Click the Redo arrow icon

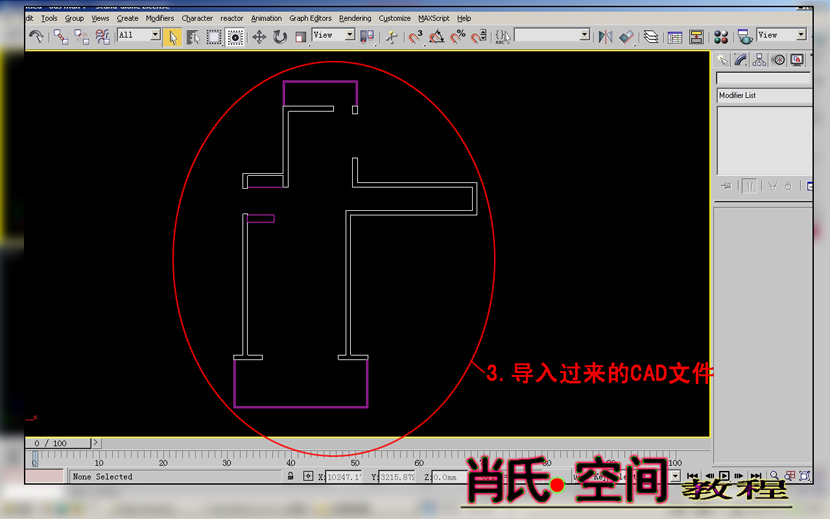click(x=36, y=37)
